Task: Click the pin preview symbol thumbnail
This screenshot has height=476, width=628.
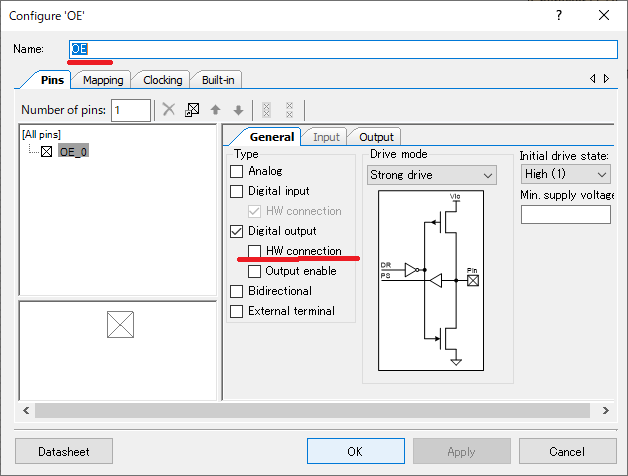Action: tap(120, 324)
